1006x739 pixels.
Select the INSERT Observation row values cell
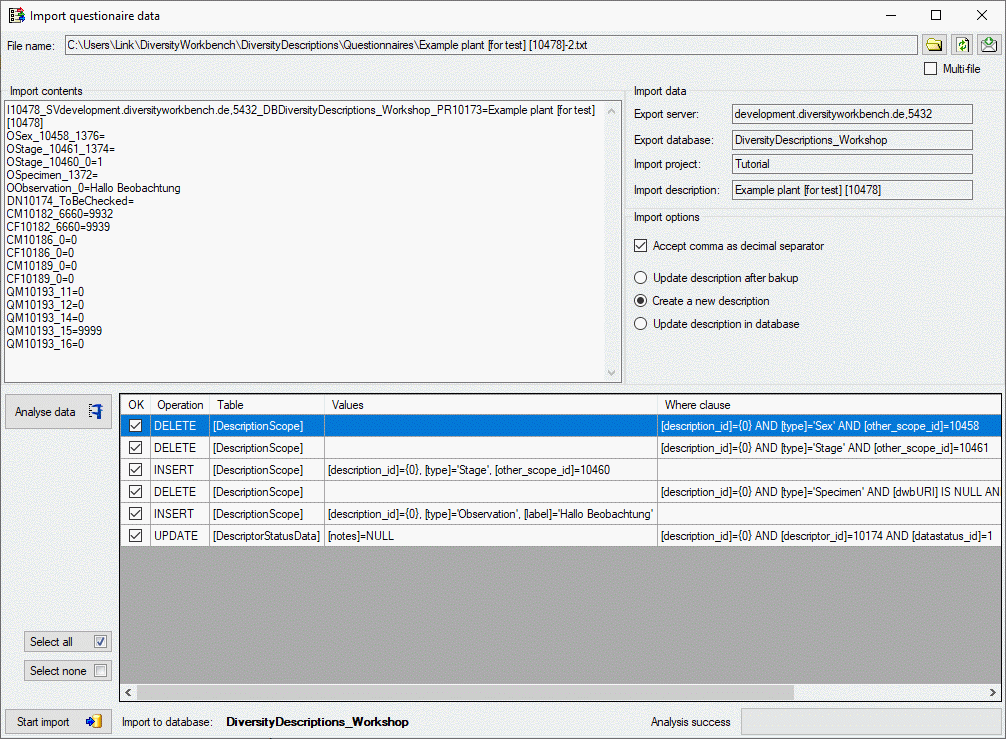pyautogui.click(x=490, y=514)
